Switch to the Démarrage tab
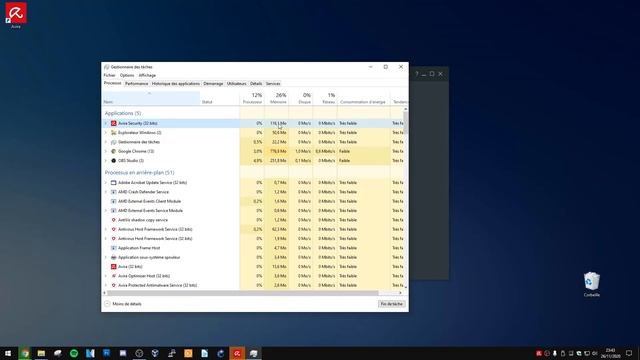 (213, 84)
